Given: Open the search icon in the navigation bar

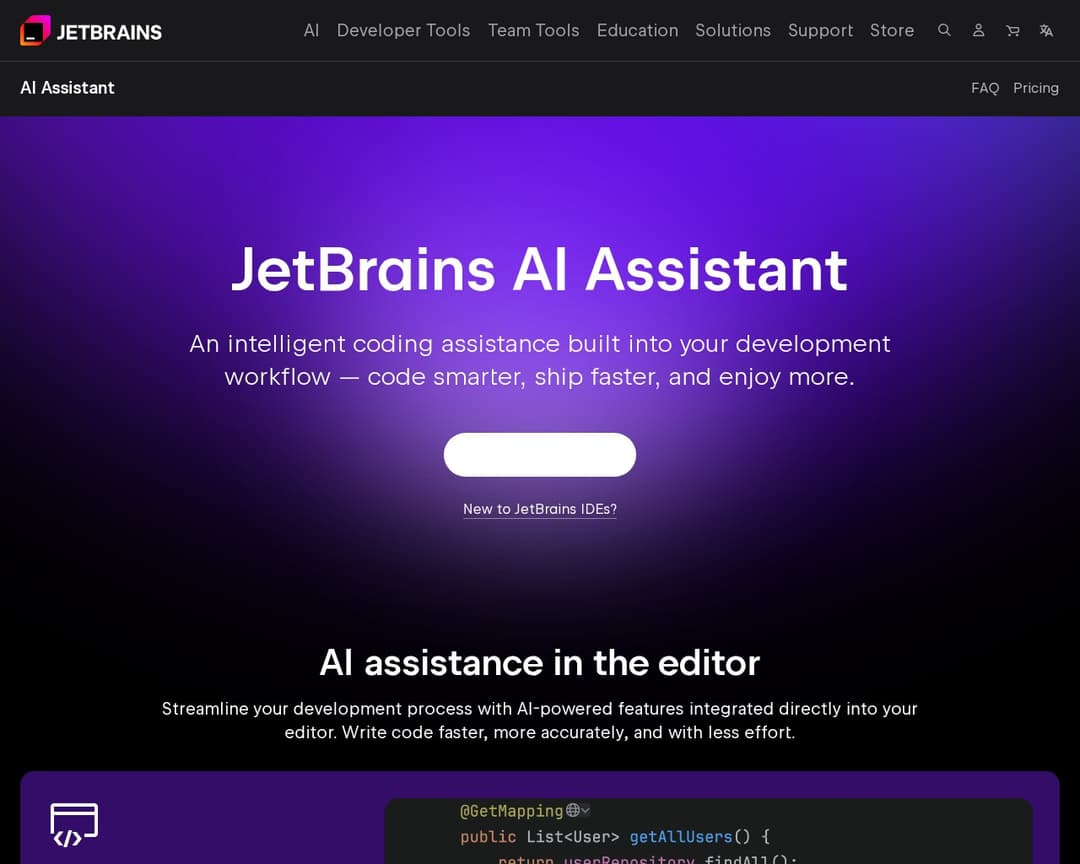Looking at the screenshot, I should 944,30.
